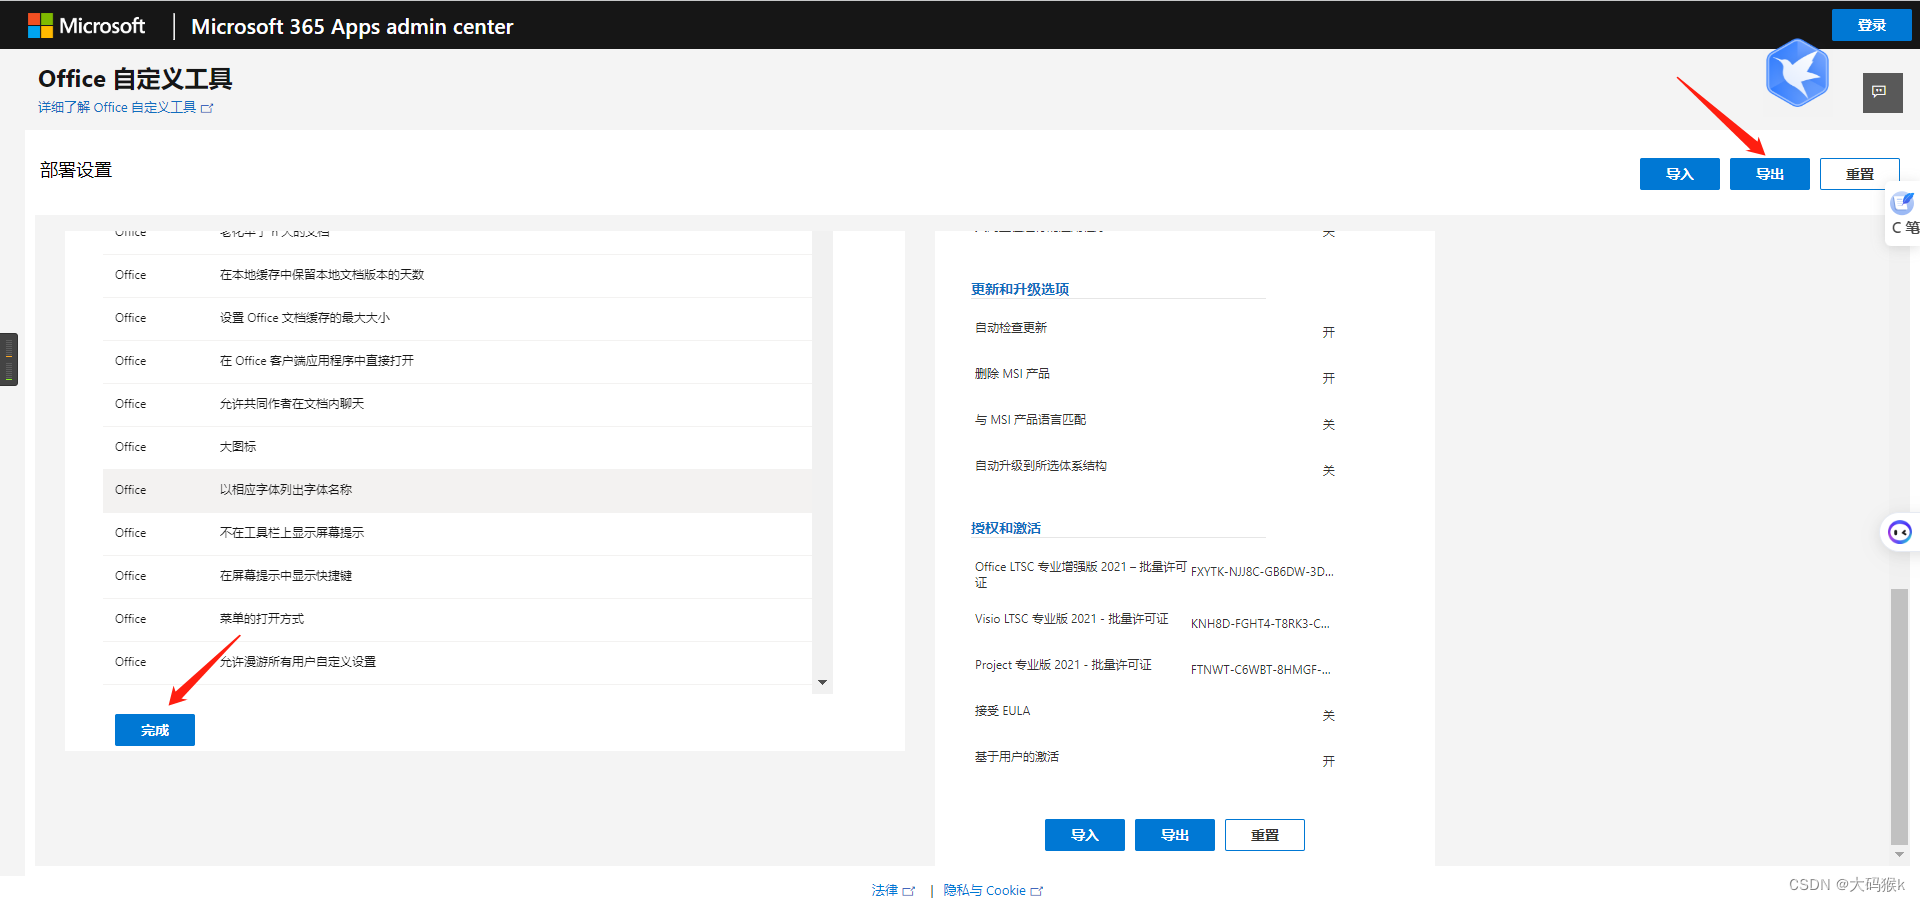This screenshot has height=902, width=1920.
Task: Click the 基于用户的激活 entry
Action: coord(1017,757)
